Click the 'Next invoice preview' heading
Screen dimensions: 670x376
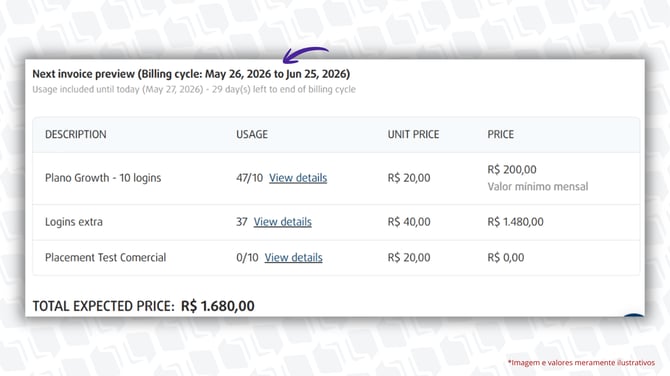[x=191, y=74]
